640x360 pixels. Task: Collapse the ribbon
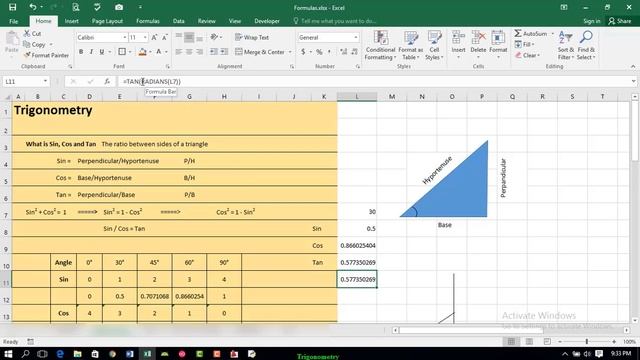pyautogui.click(x=633, y=67)
